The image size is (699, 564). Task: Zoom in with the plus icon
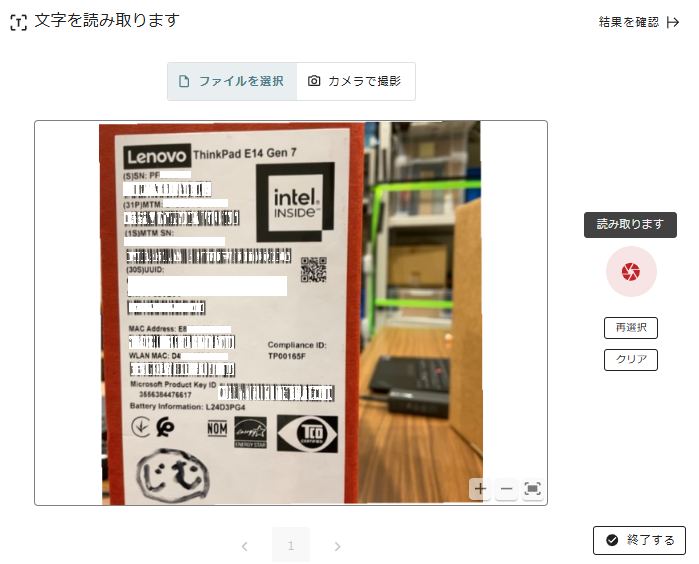(x=480, y=489)
